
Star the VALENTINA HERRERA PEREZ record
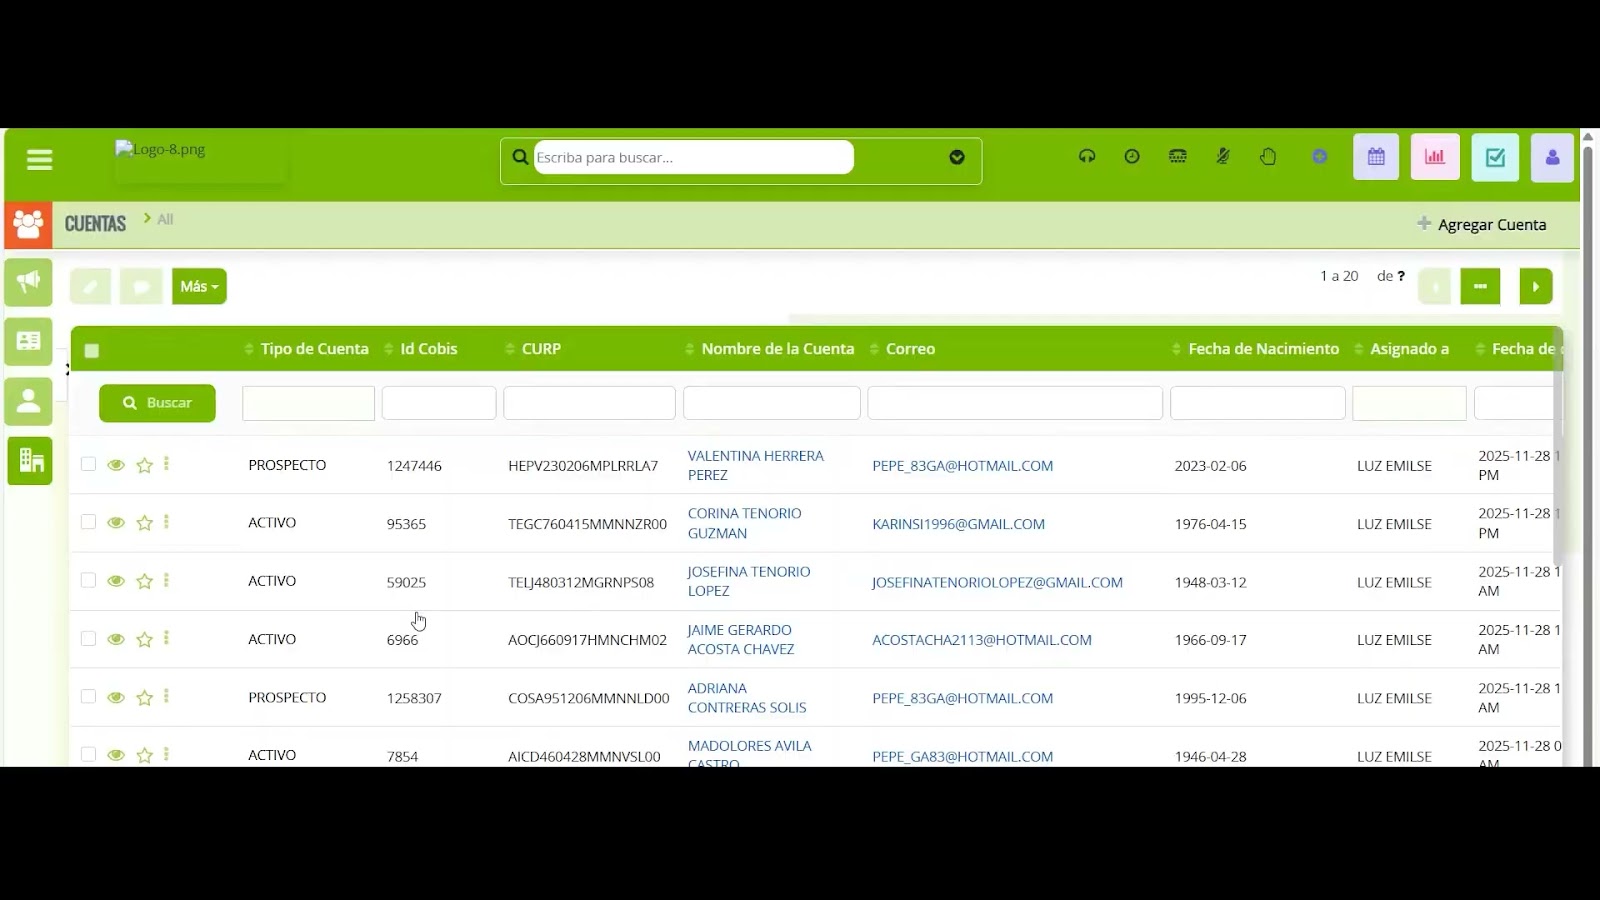tap(144, 465)
